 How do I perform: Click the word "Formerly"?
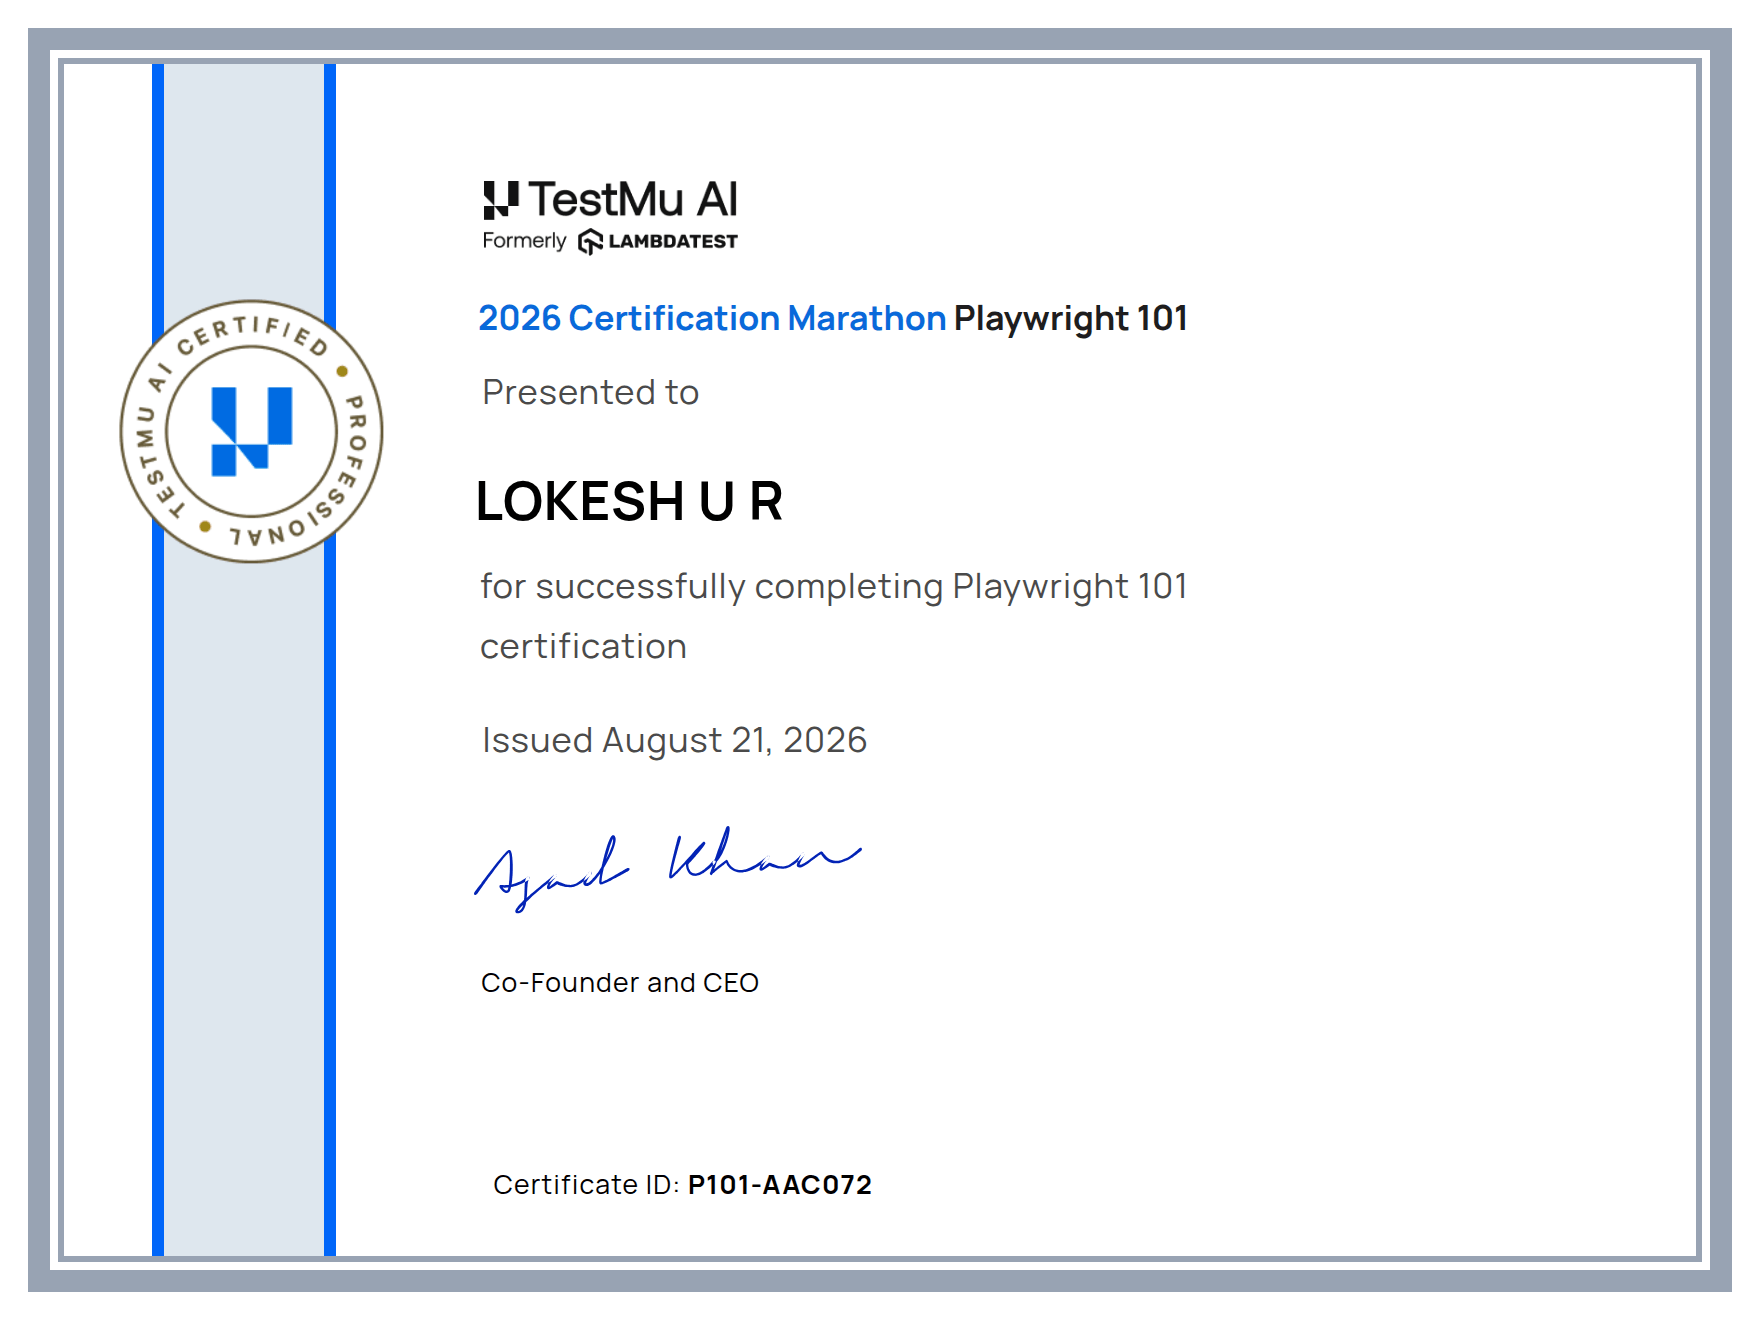tap(524, 241)
